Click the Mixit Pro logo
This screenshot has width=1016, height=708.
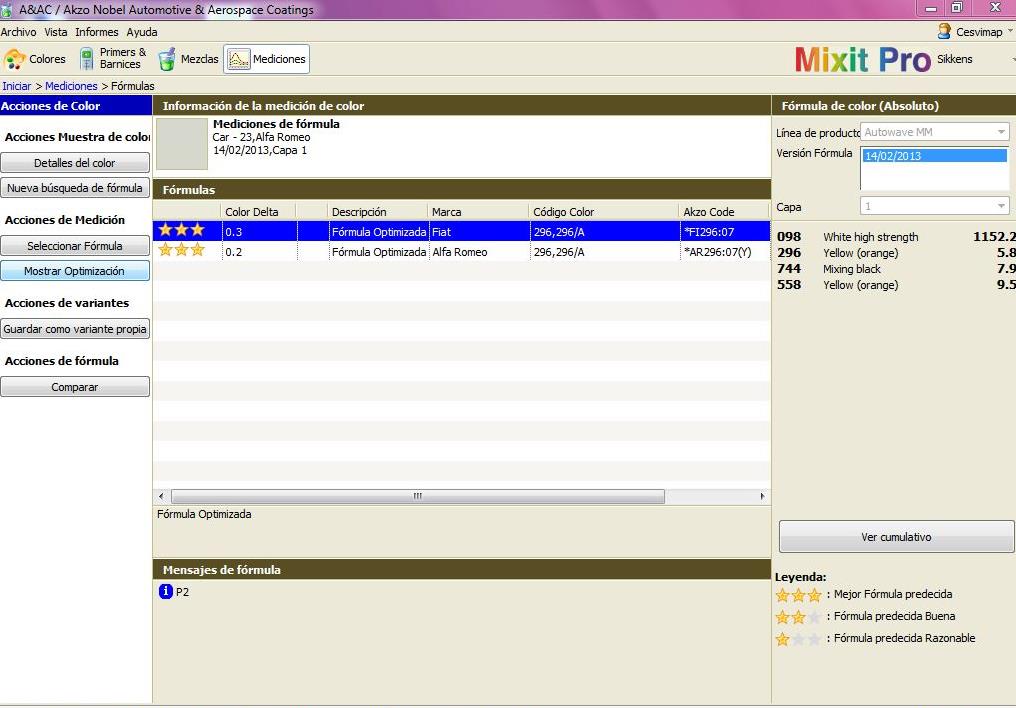[x=863, y=60]
